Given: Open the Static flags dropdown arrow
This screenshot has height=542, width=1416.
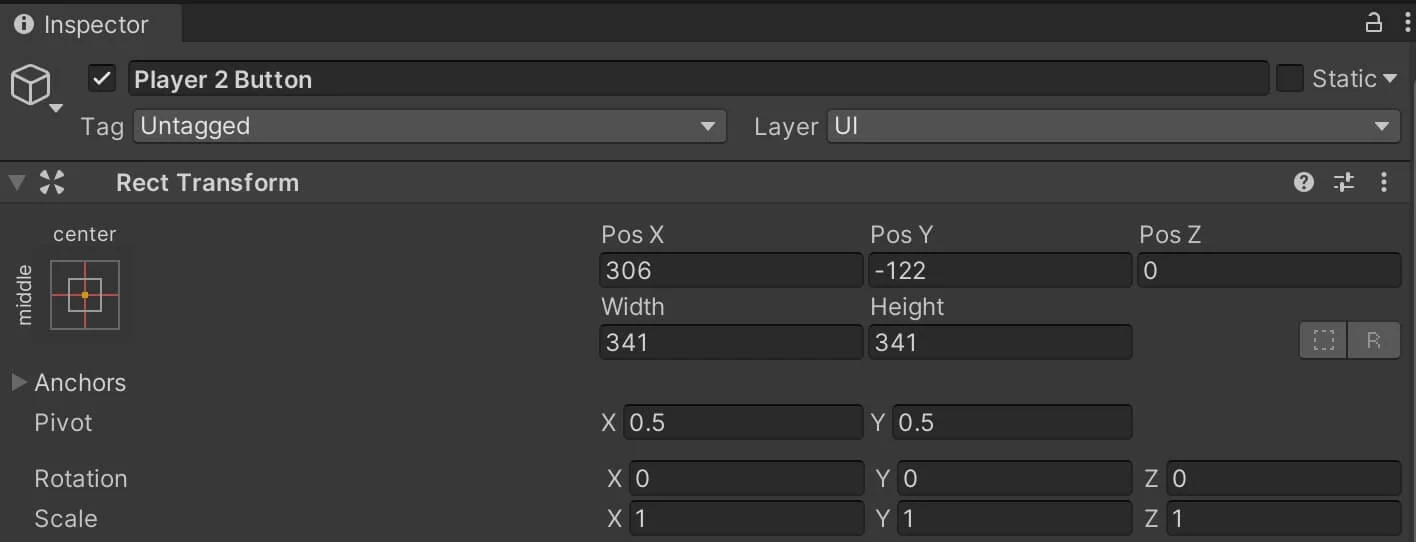Looking at the screenshot, I should click(1389, 79).
